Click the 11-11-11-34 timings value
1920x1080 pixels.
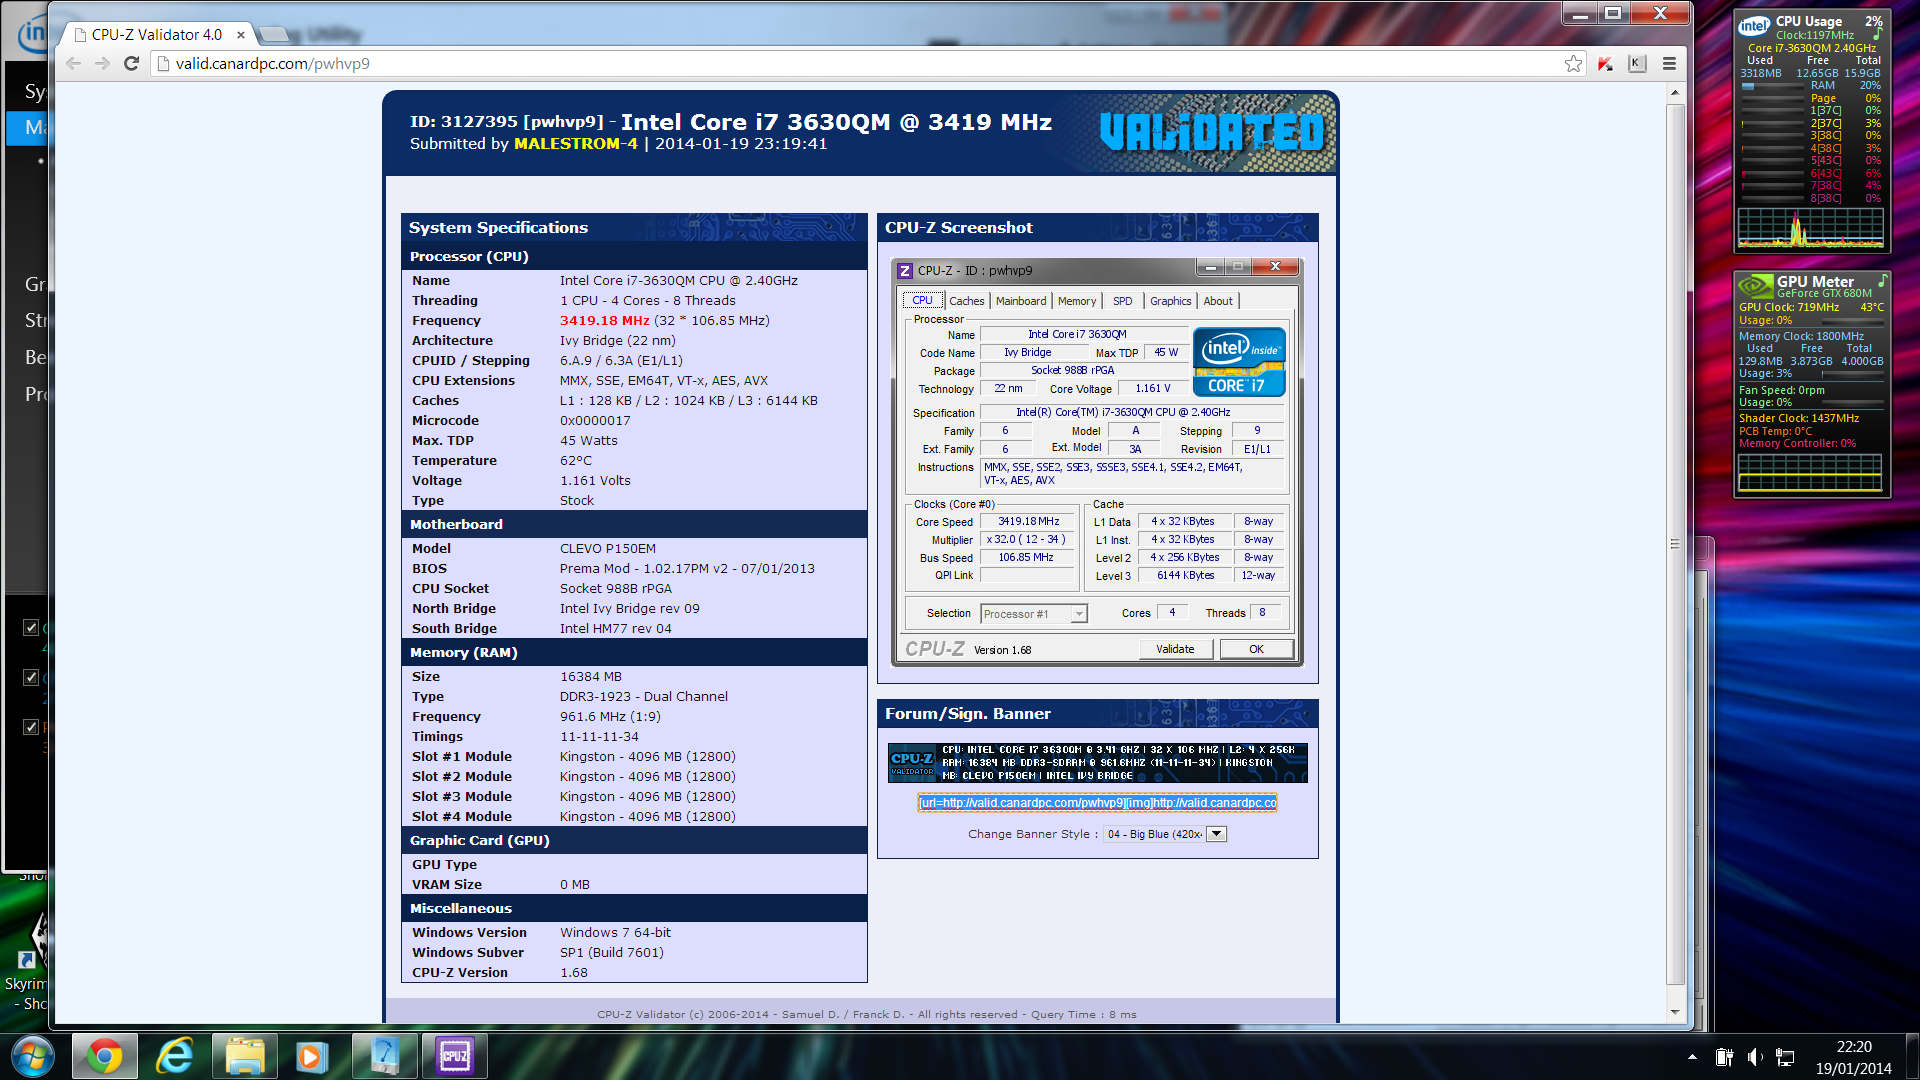pos(599,737)
